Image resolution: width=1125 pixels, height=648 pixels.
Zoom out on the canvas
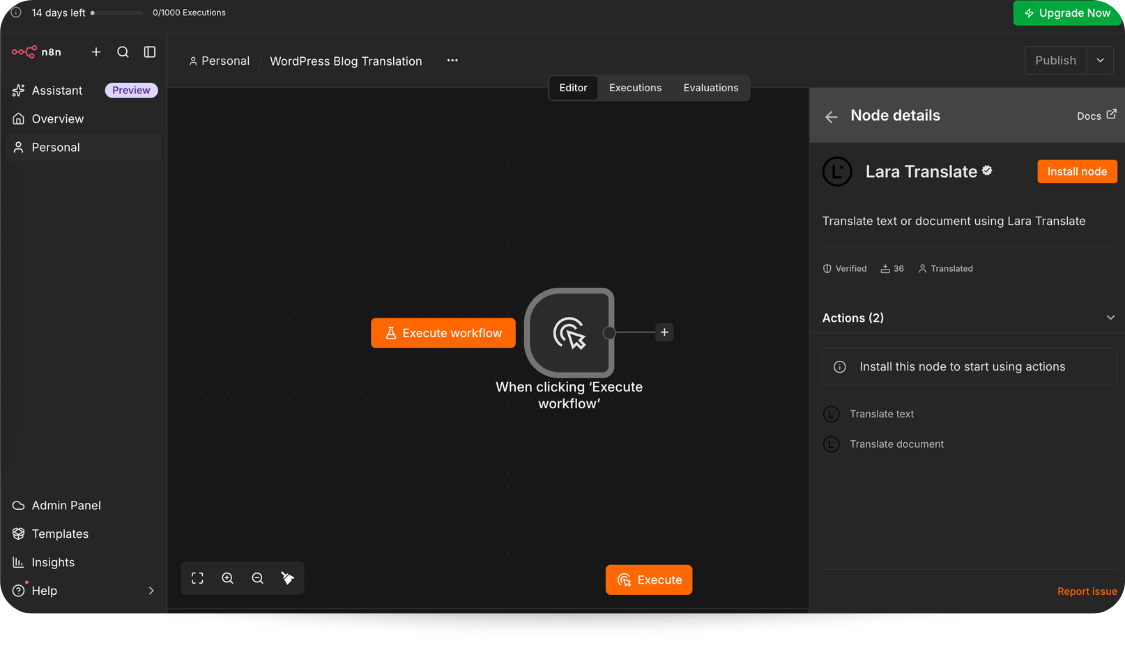click(x=258, y=578)
